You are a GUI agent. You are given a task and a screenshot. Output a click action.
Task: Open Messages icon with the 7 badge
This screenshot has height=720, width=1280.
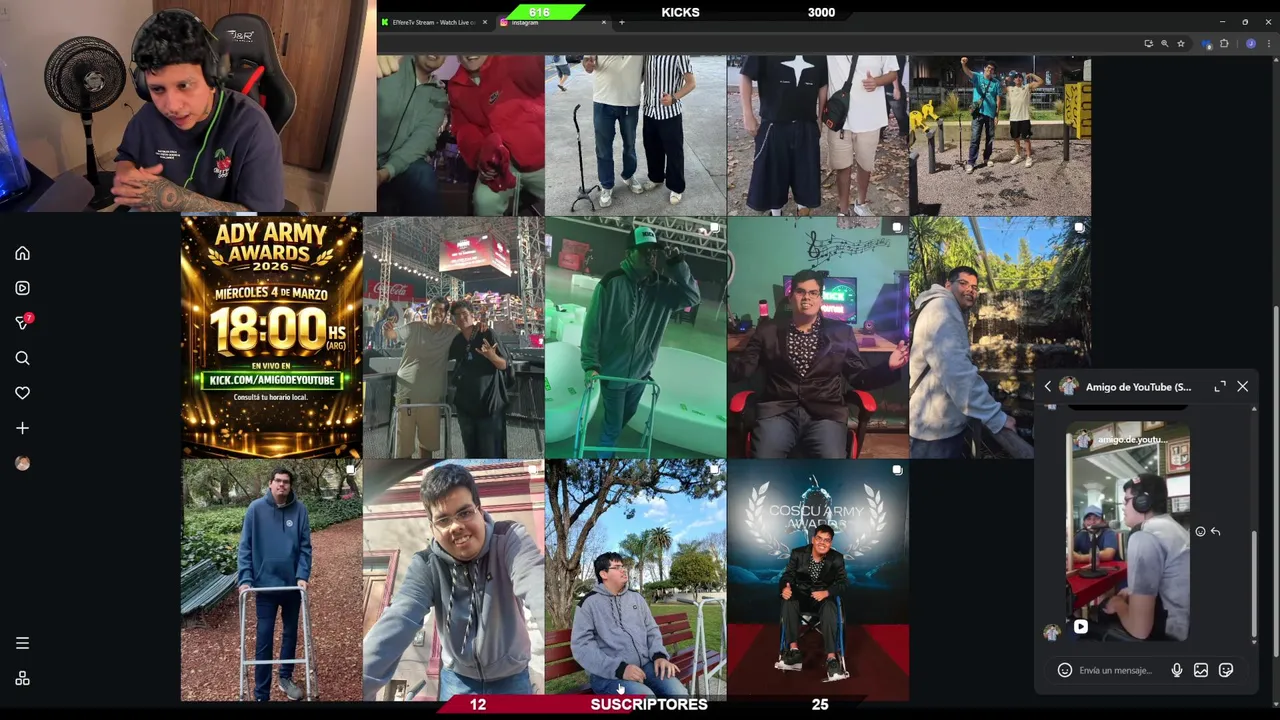coord(22,323)
